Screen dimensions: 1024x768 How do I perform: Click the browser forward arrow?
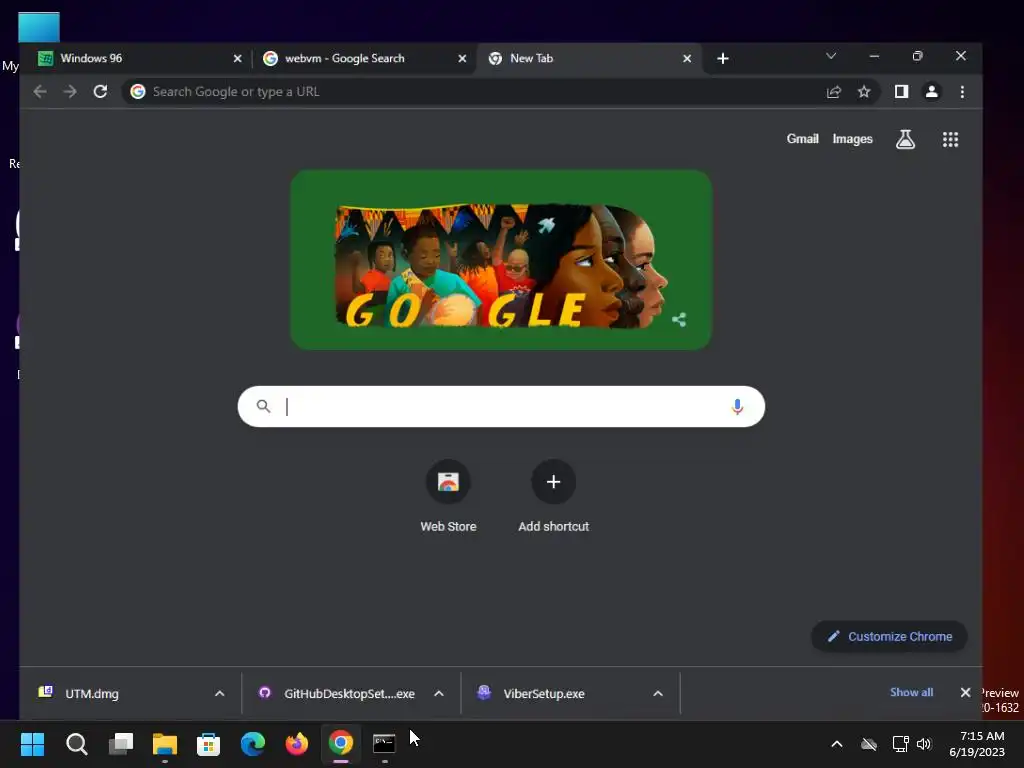pyautogui.click(x=70, y=91)
